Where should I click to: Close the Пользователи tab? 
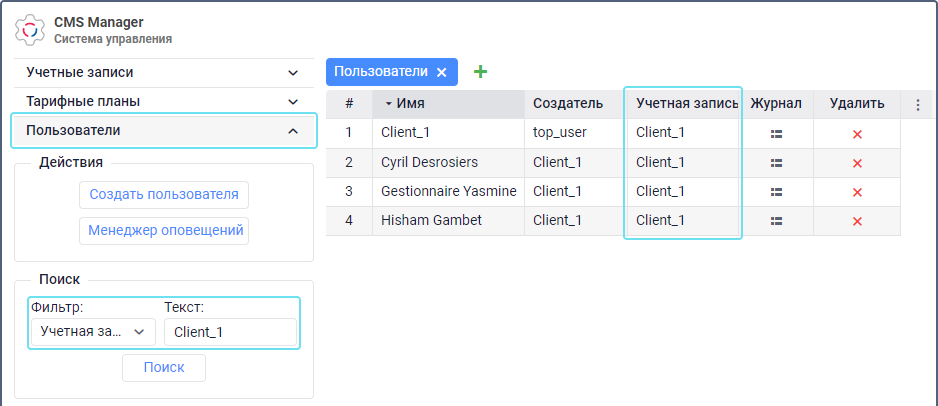(x=441, y=72)
